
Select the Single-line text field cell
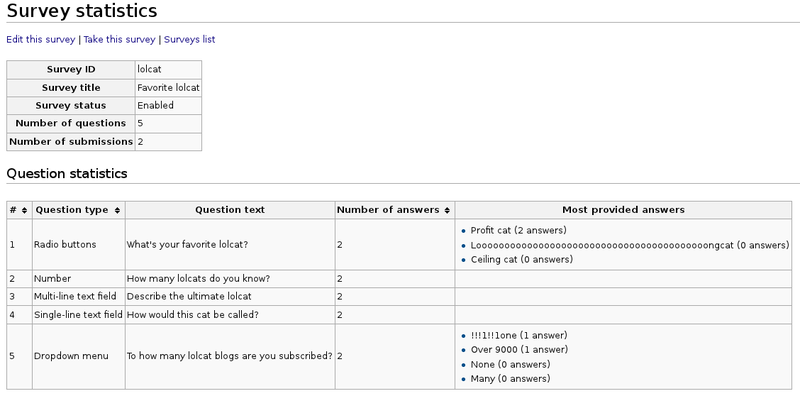pyautogui.click(x=79, y=315)
